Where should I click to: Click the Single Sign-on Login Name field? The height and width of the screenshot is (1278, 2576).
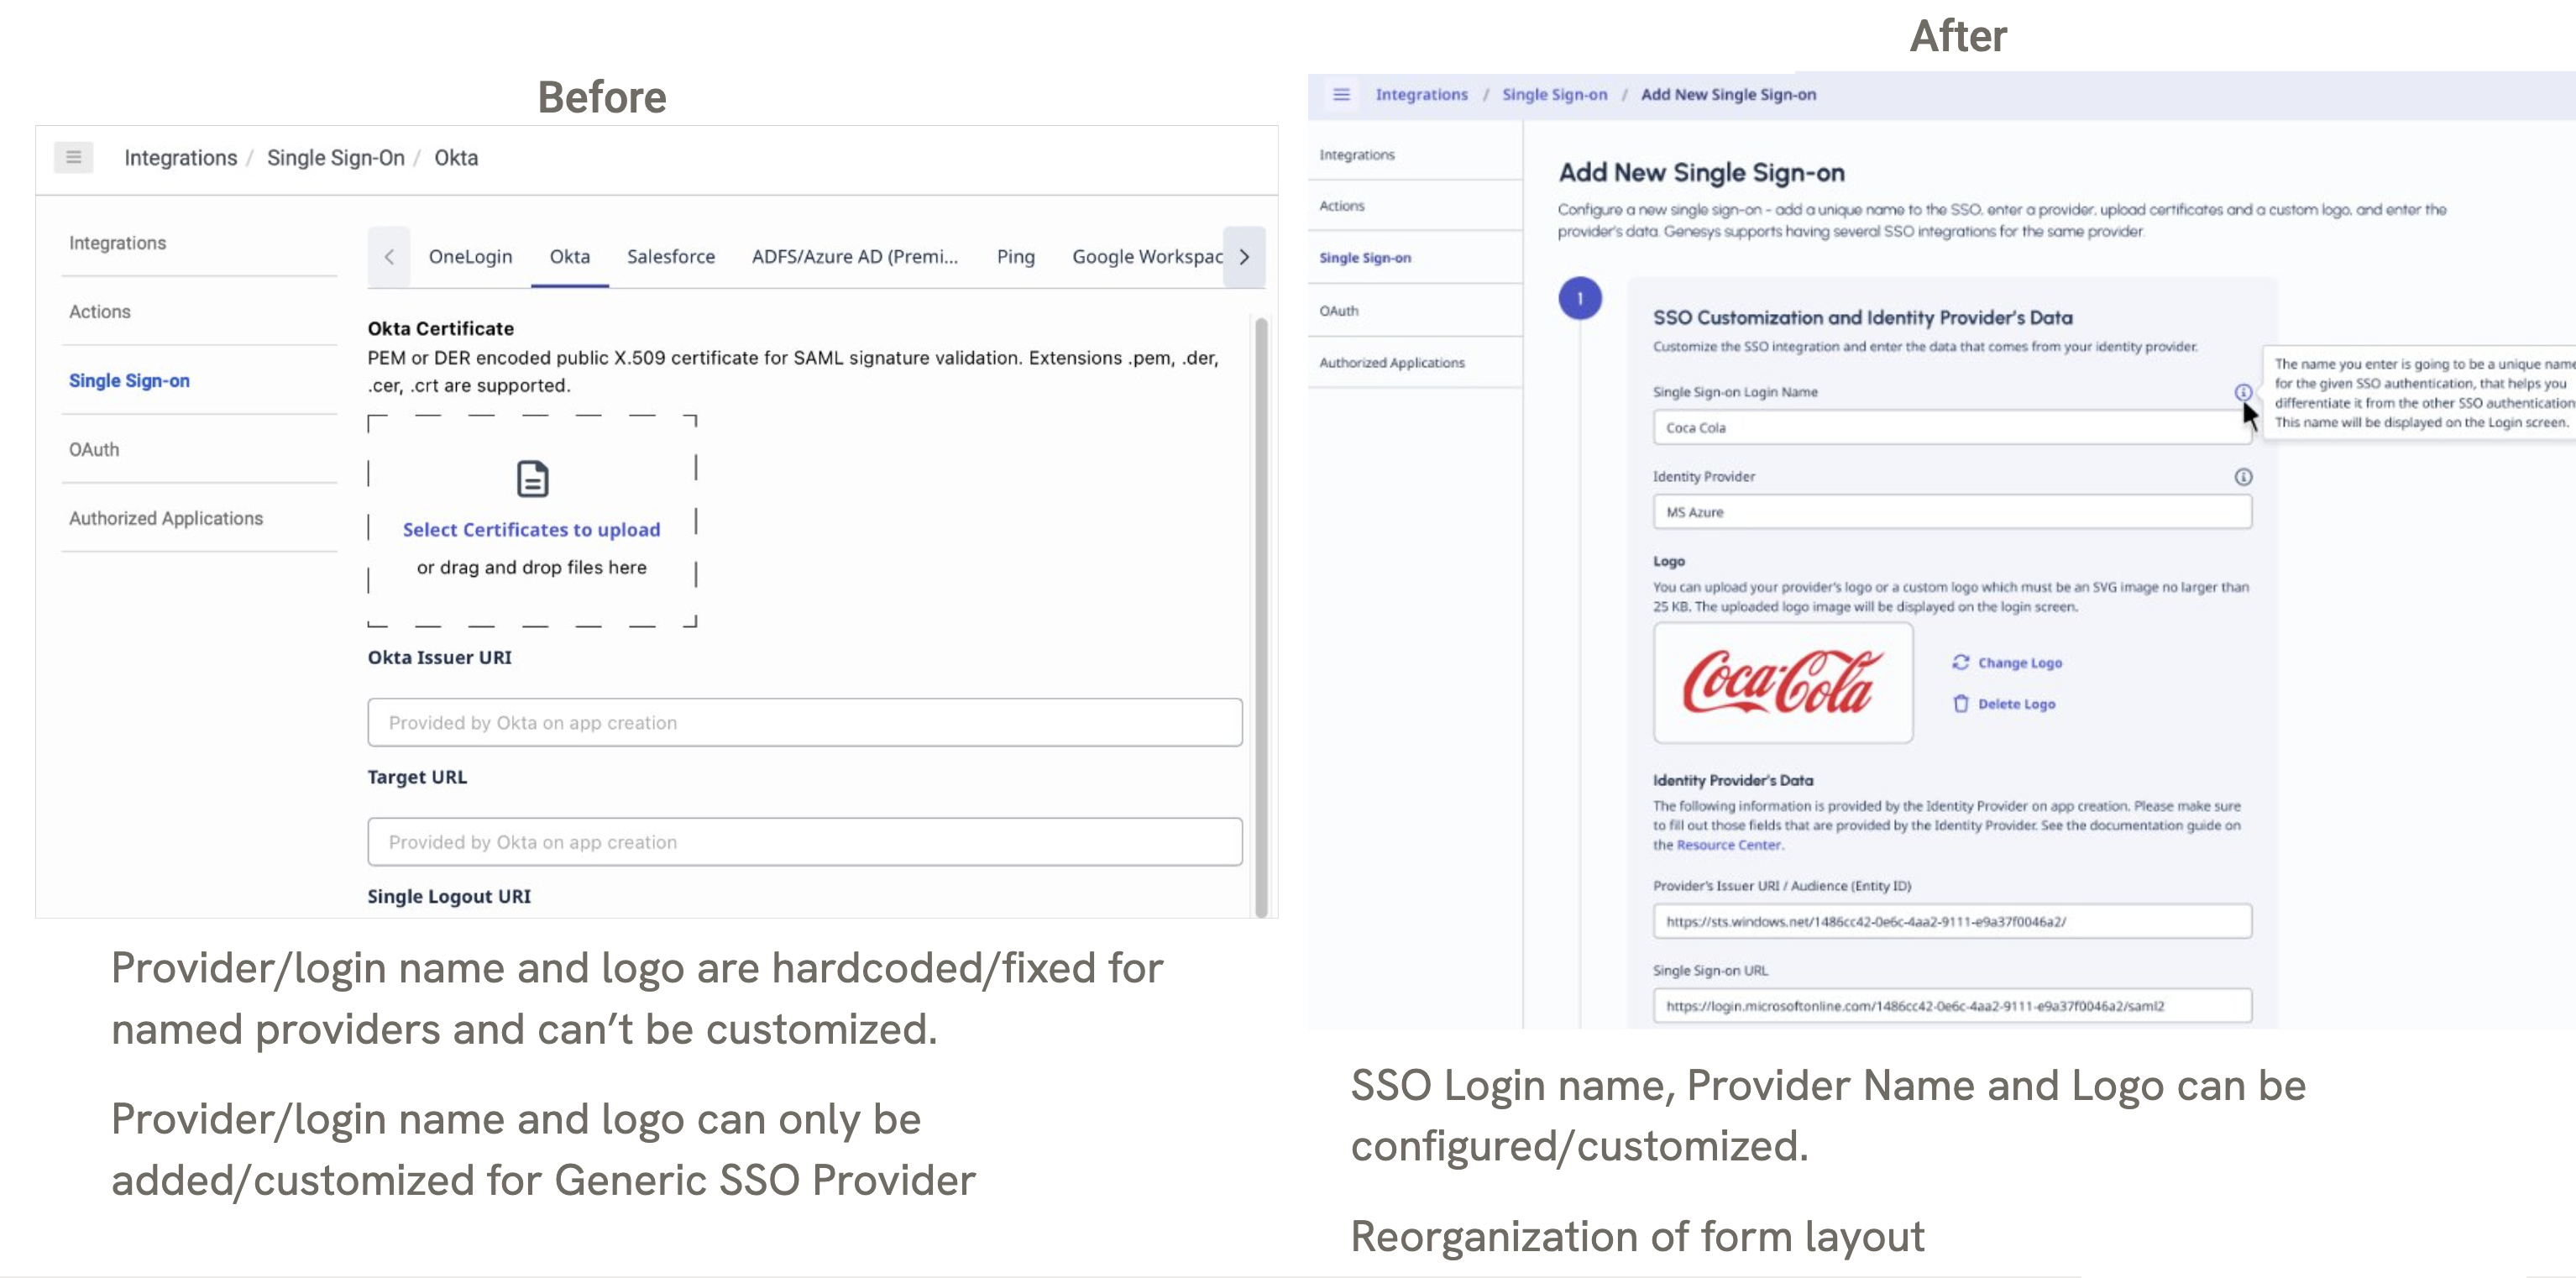click(x=1951, y=428)
